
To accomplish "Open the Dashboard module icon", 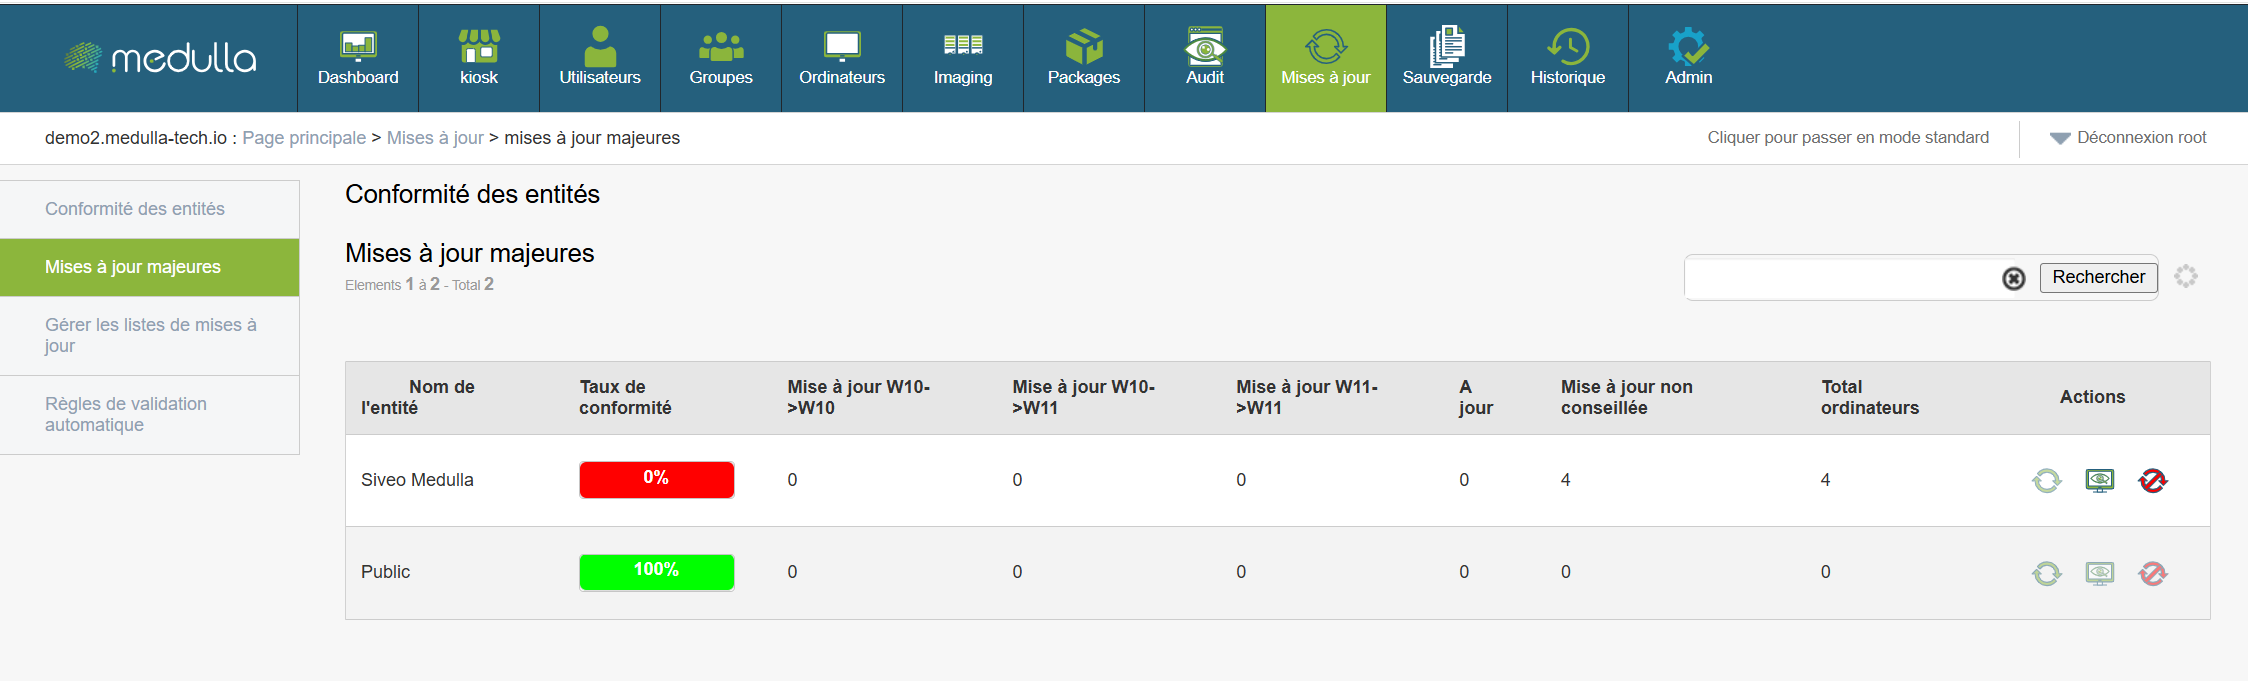I will [358, 46].
